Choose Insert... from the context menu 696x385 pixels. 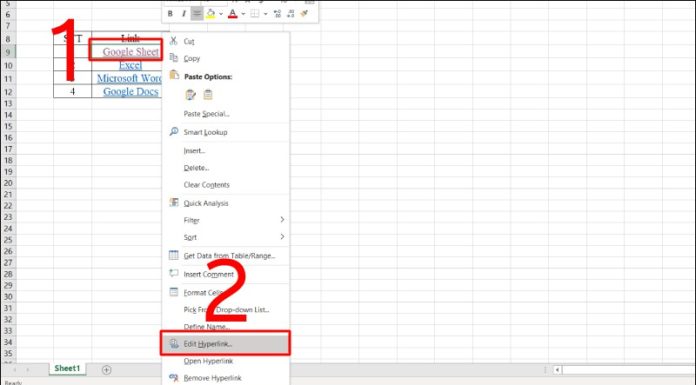[x=226, y=151]
